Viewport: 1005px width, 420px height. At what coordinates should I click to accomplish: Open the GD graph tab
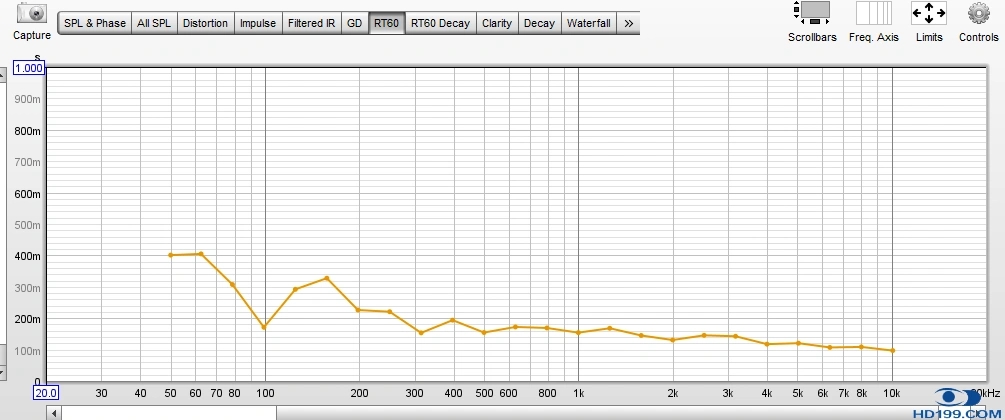pyautogui.click(x=354, y=23)
